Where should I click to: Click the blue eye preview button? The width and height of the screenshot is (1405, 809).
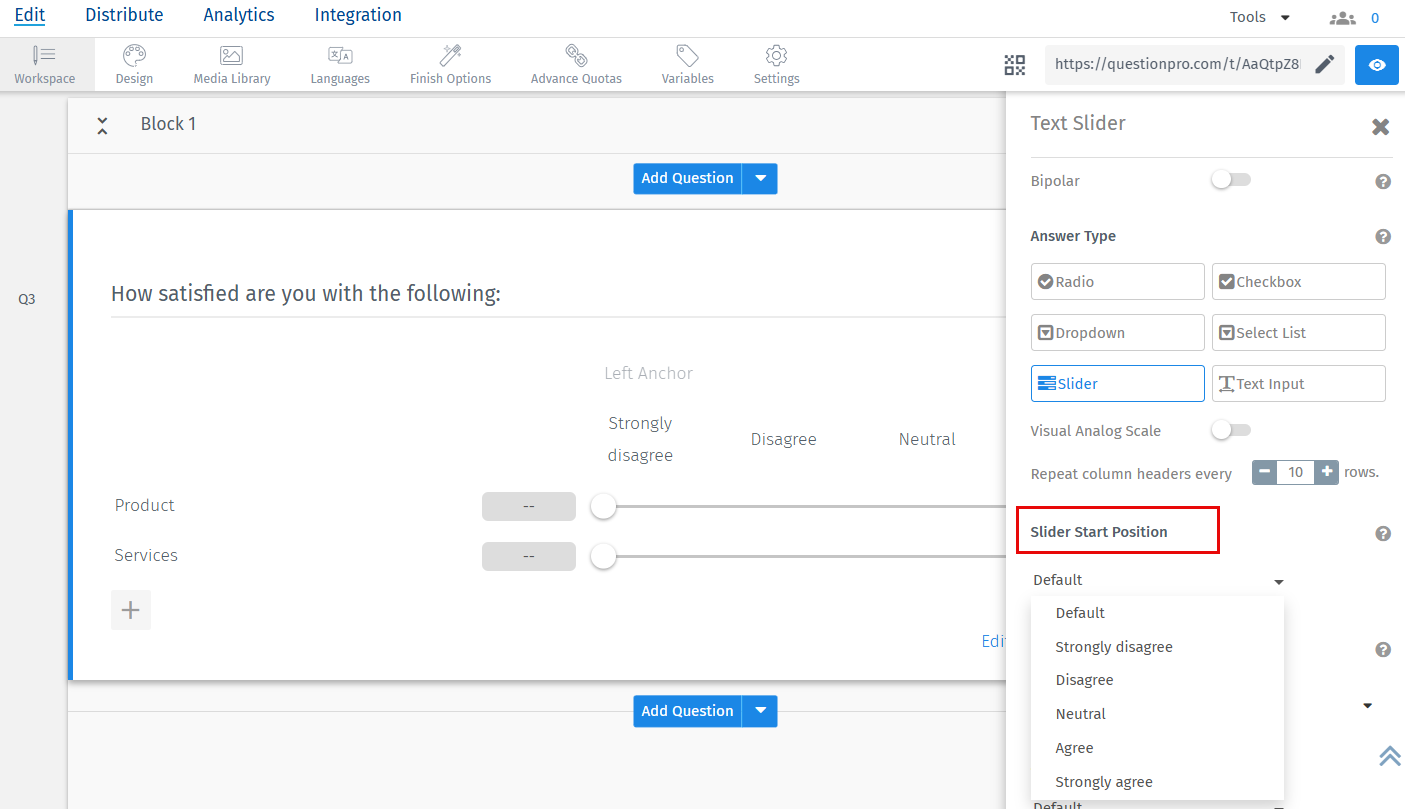click(x=1377, y=65)
